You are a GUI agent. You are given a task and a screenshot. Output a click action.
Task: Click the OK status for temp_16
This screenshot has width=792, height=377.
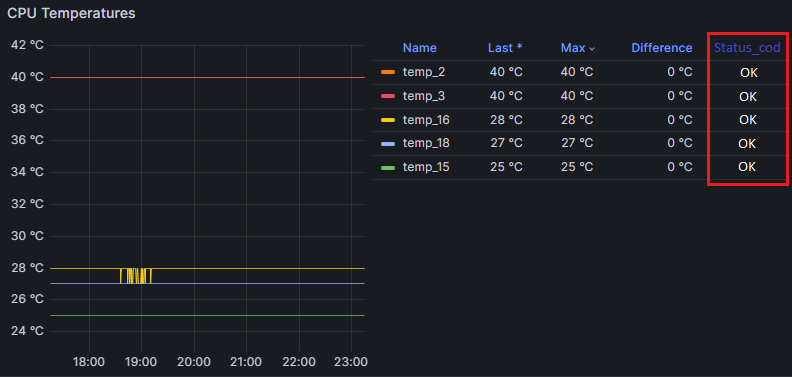pos(748,120)
